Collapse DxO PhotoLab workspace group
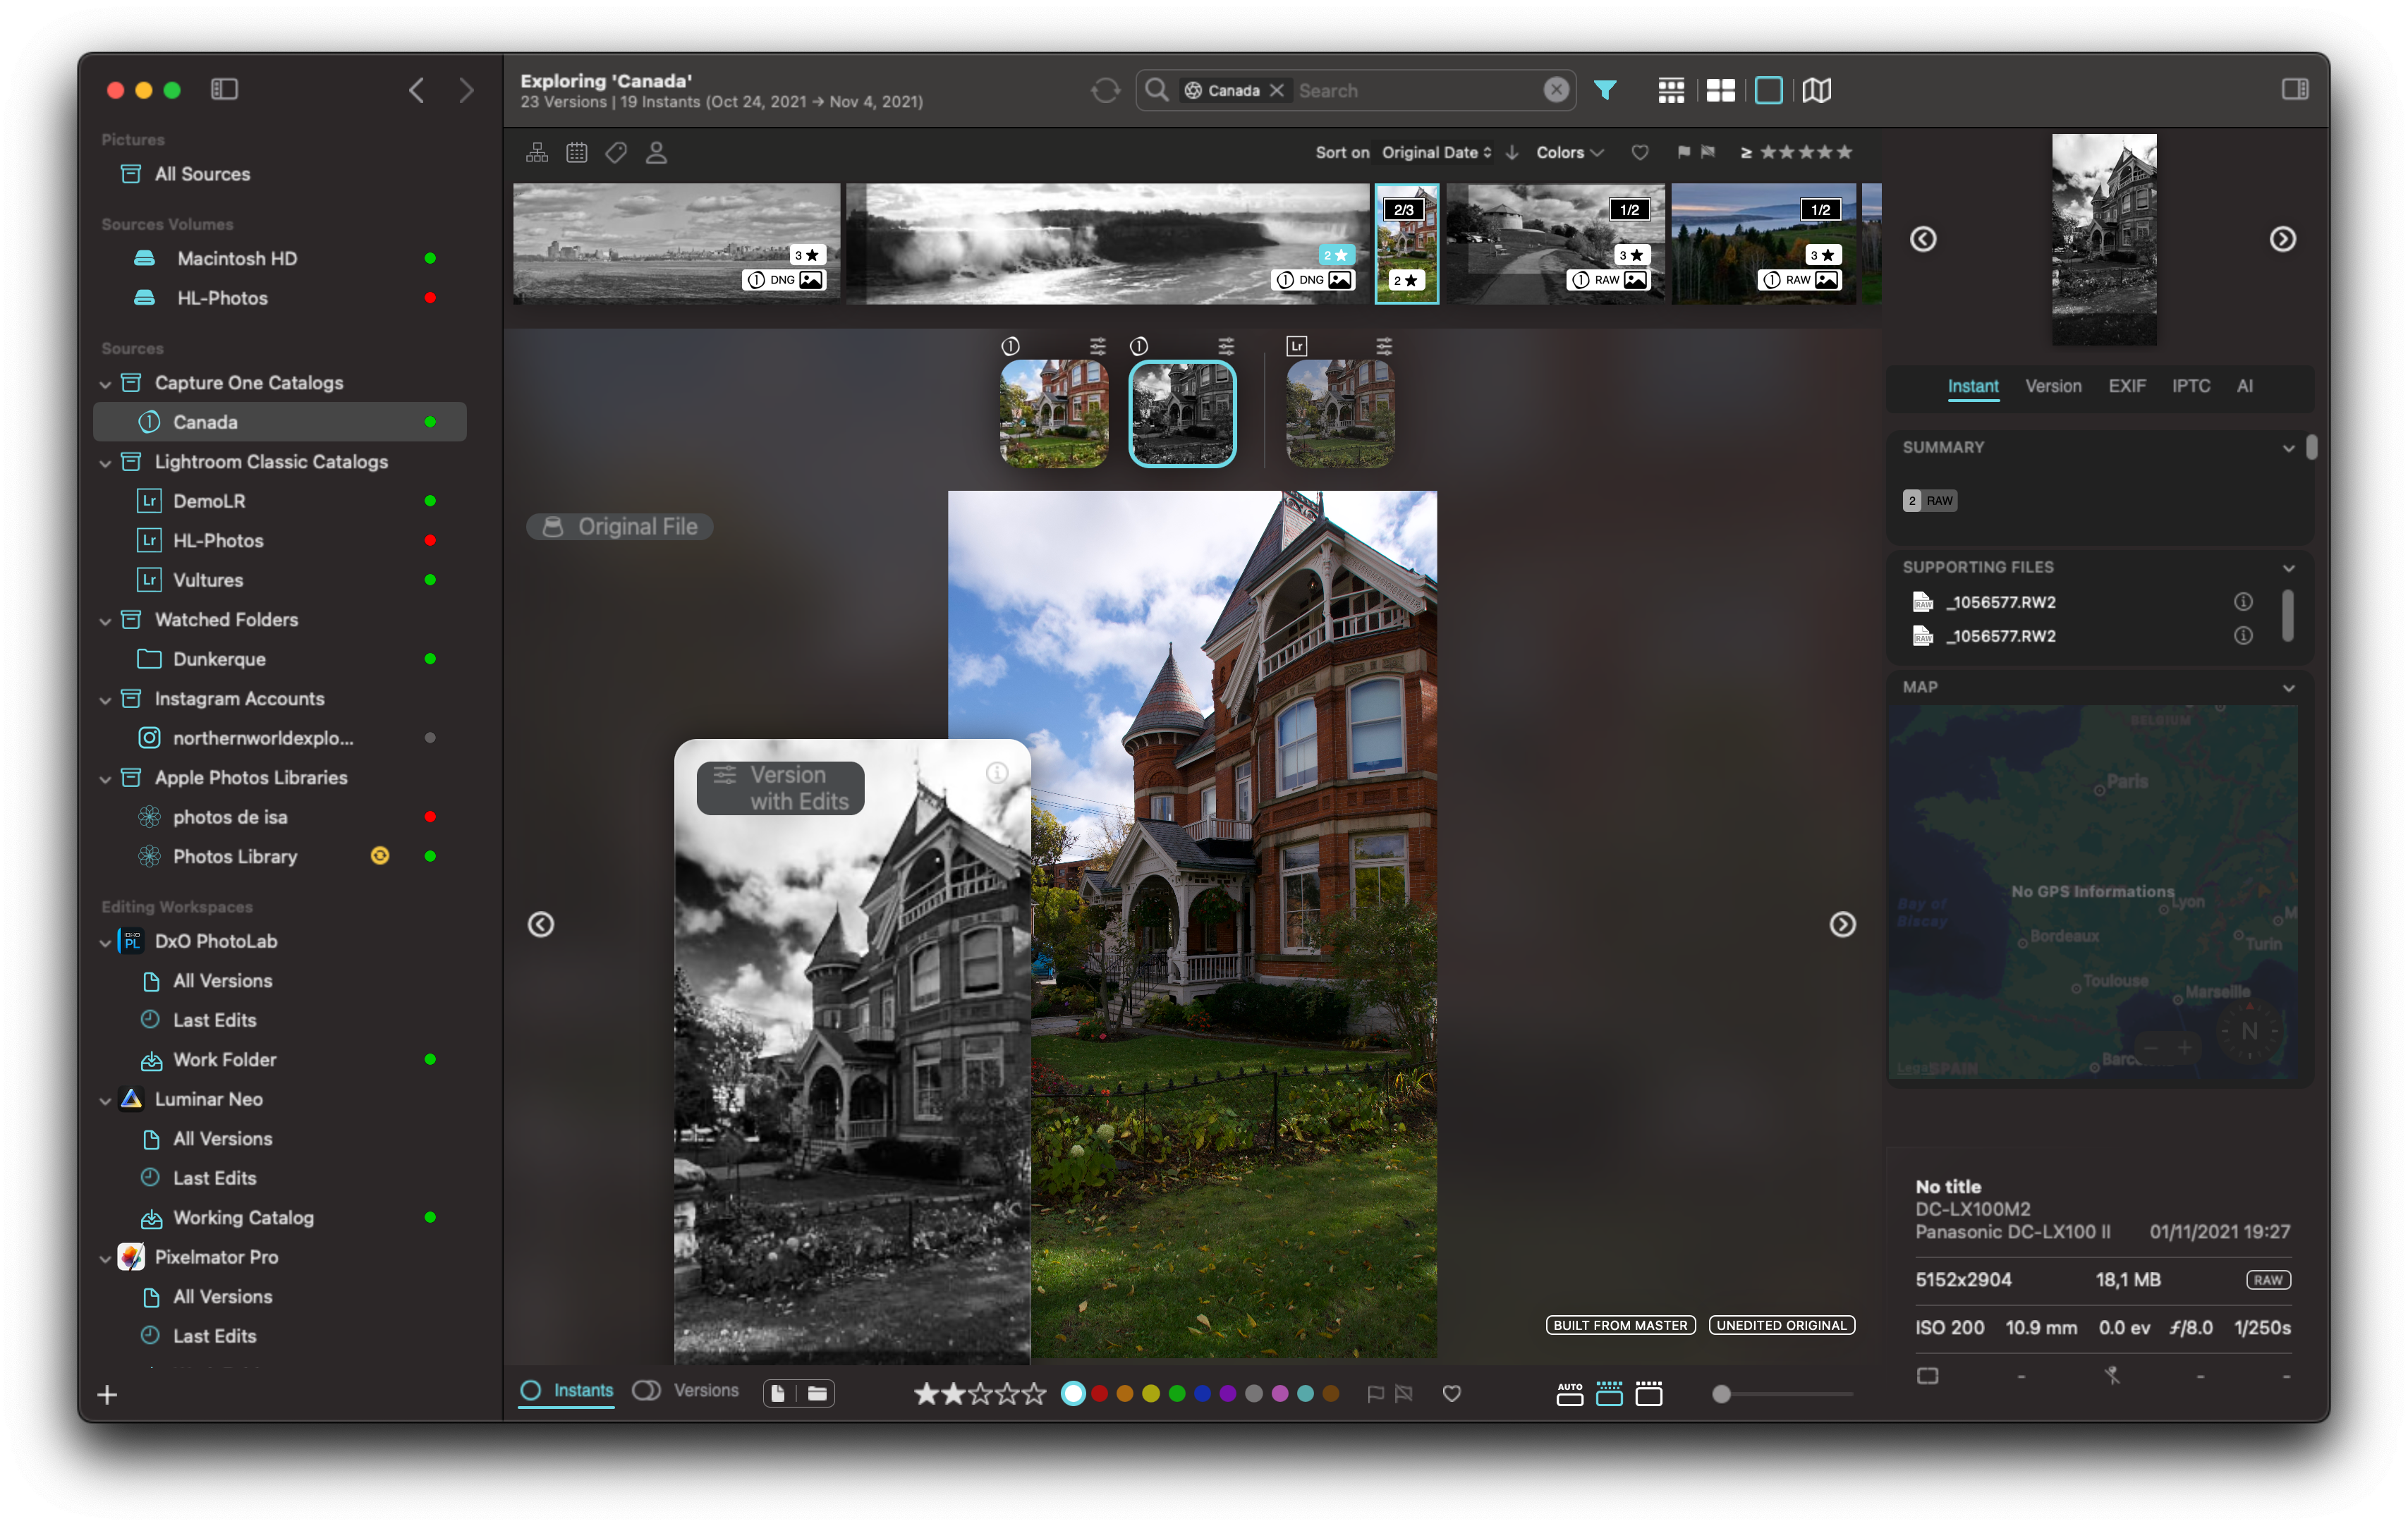 pyautogui.click(x=105, y=943)
